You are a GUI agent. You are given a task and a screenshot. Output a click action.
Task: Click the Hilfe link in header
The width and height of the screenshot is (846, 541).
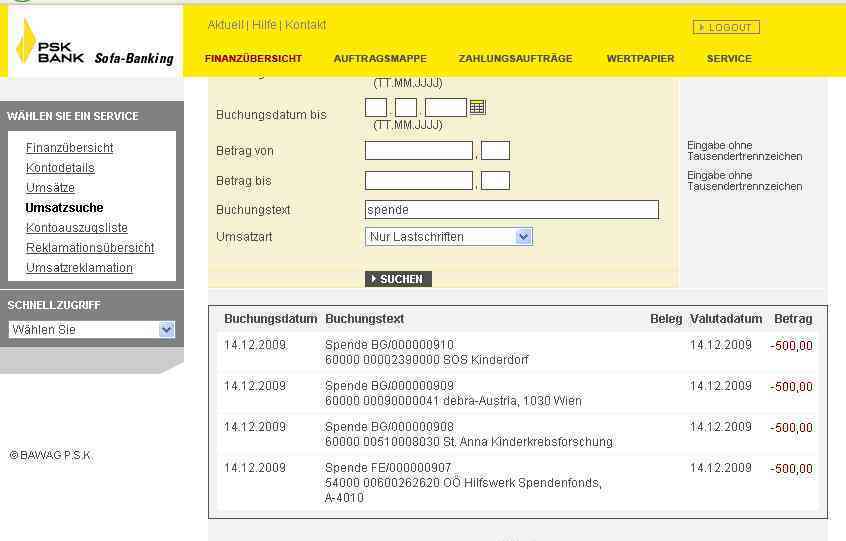pyautogui.click(x=264, y=25)
